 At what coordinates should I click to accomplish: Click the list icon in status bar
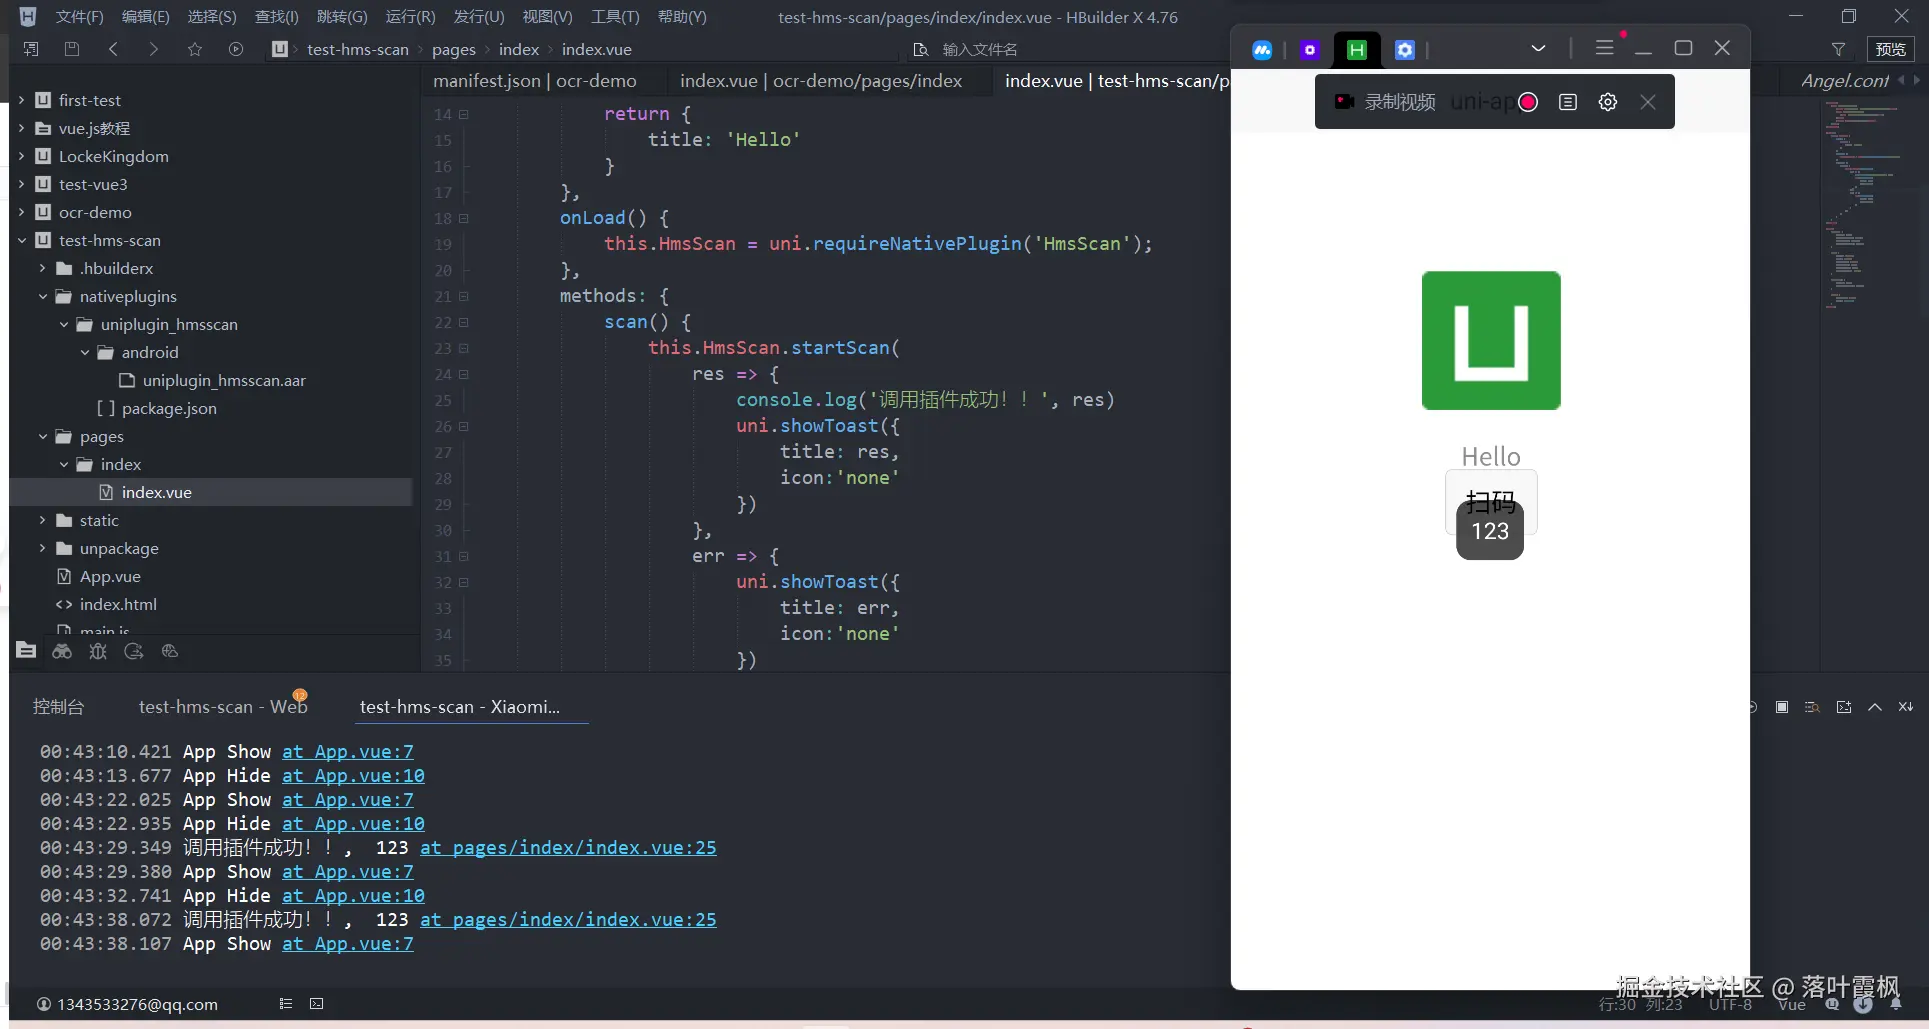pos(286,1004)
